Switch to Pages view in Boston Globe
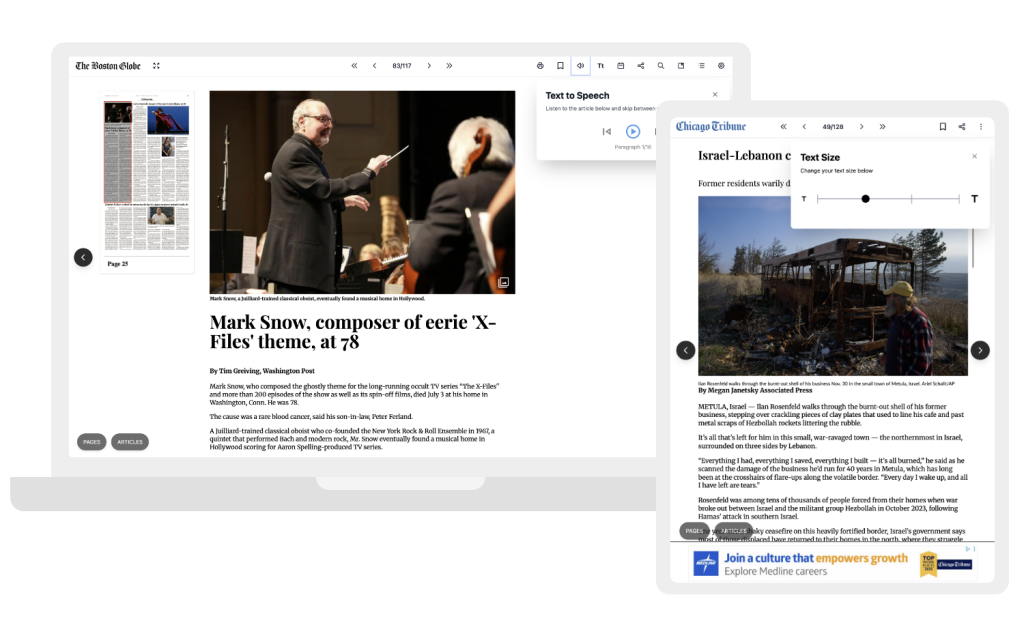 91,441
